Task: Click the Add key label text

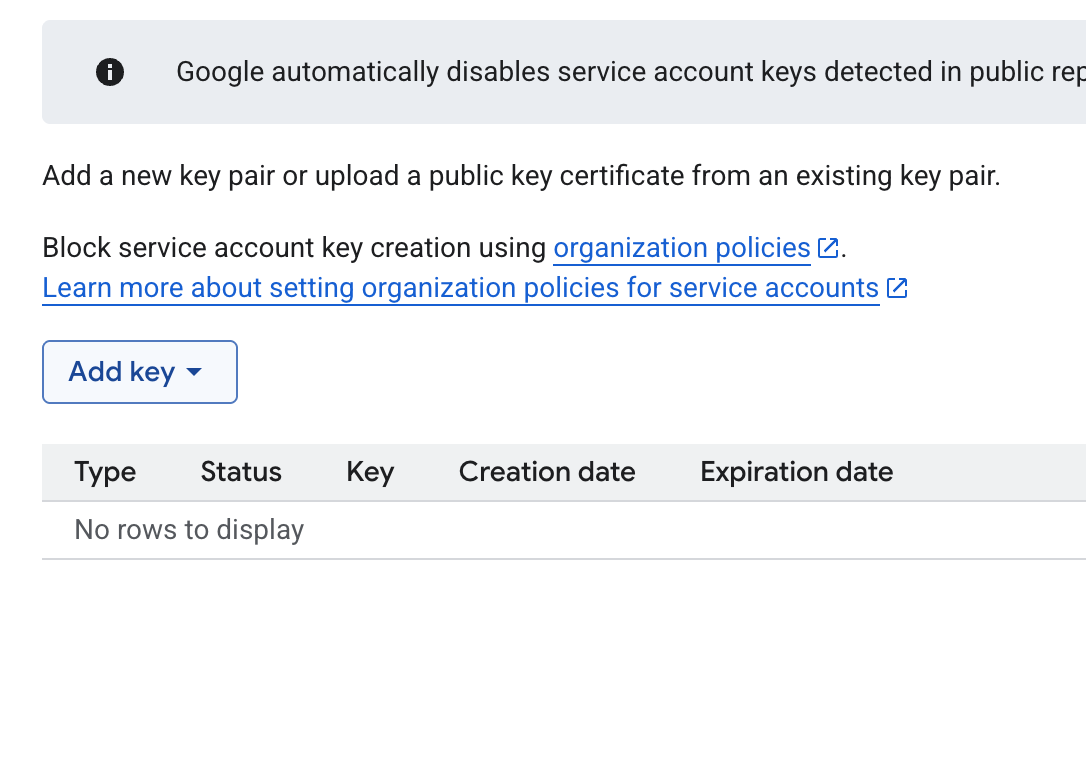Action: [x=122, y=372]
